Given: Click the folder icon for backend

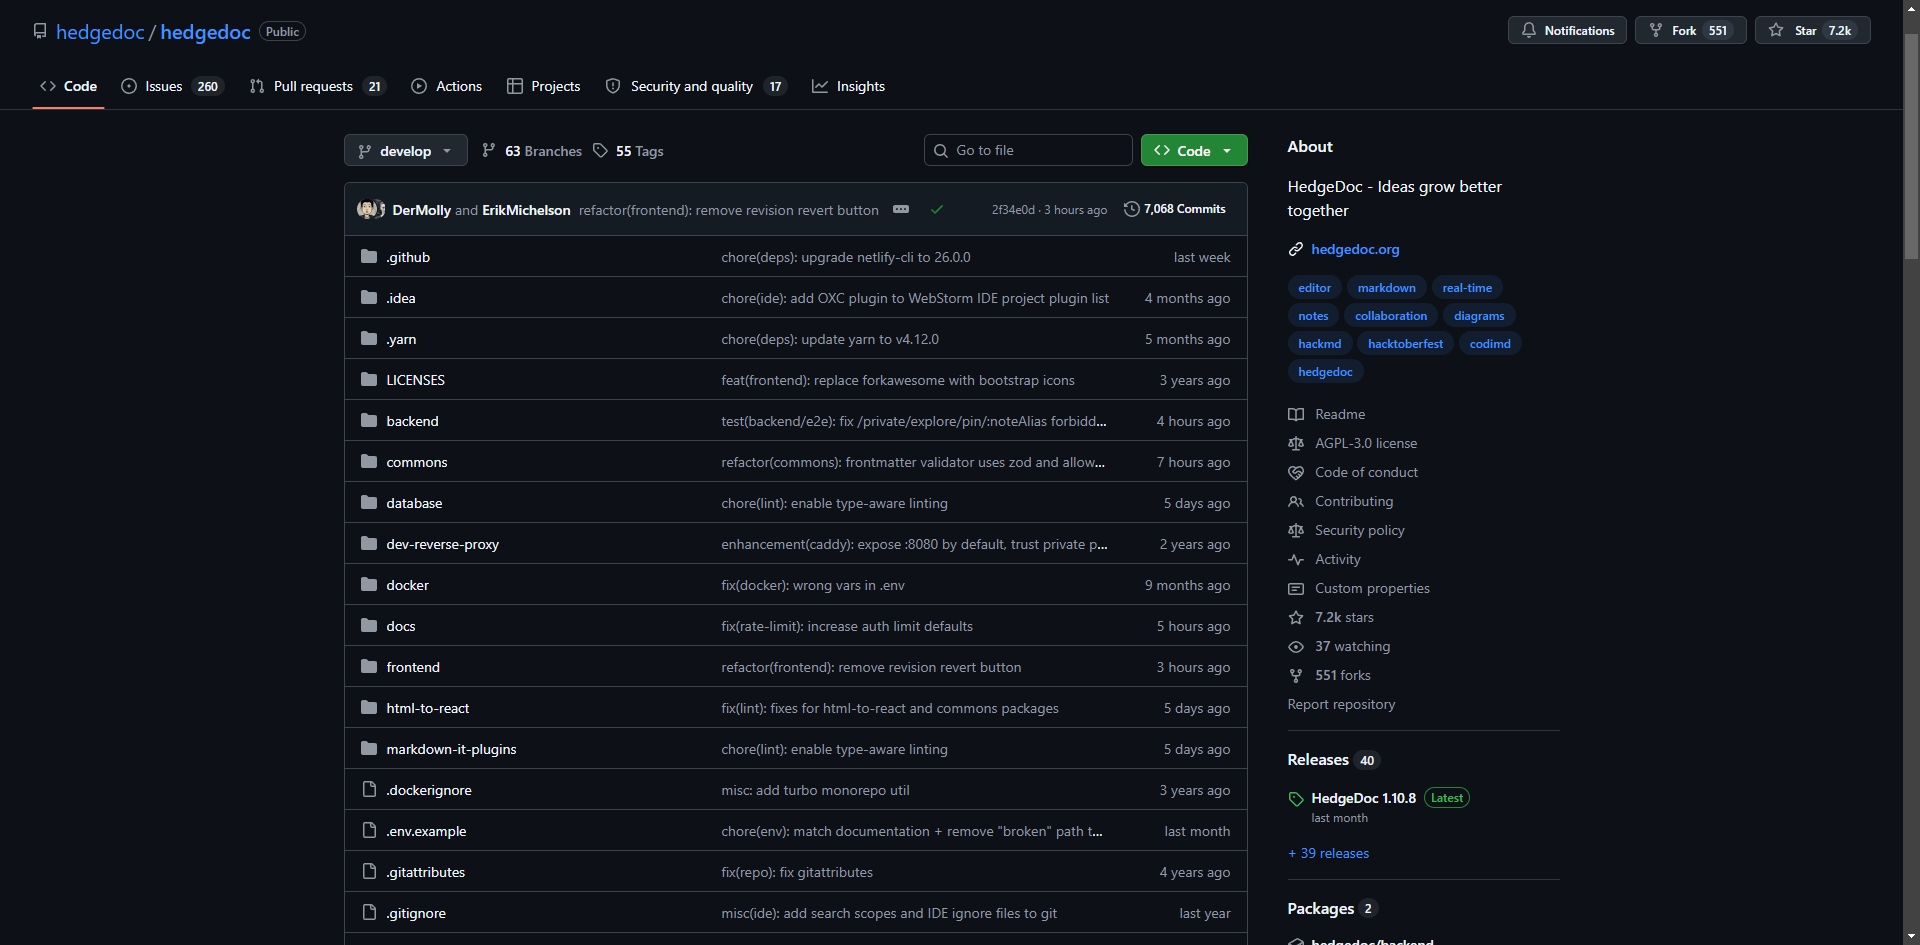Looking at the screenshot, I should pos(369,421).
